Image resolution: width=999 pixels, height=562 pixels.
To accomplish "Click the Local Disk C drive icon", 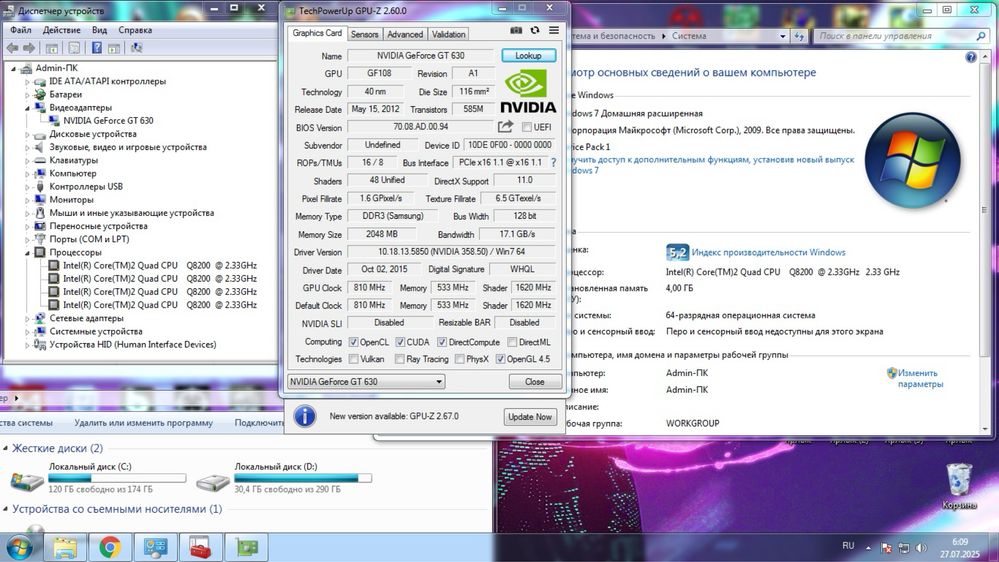I will (27, 480).
